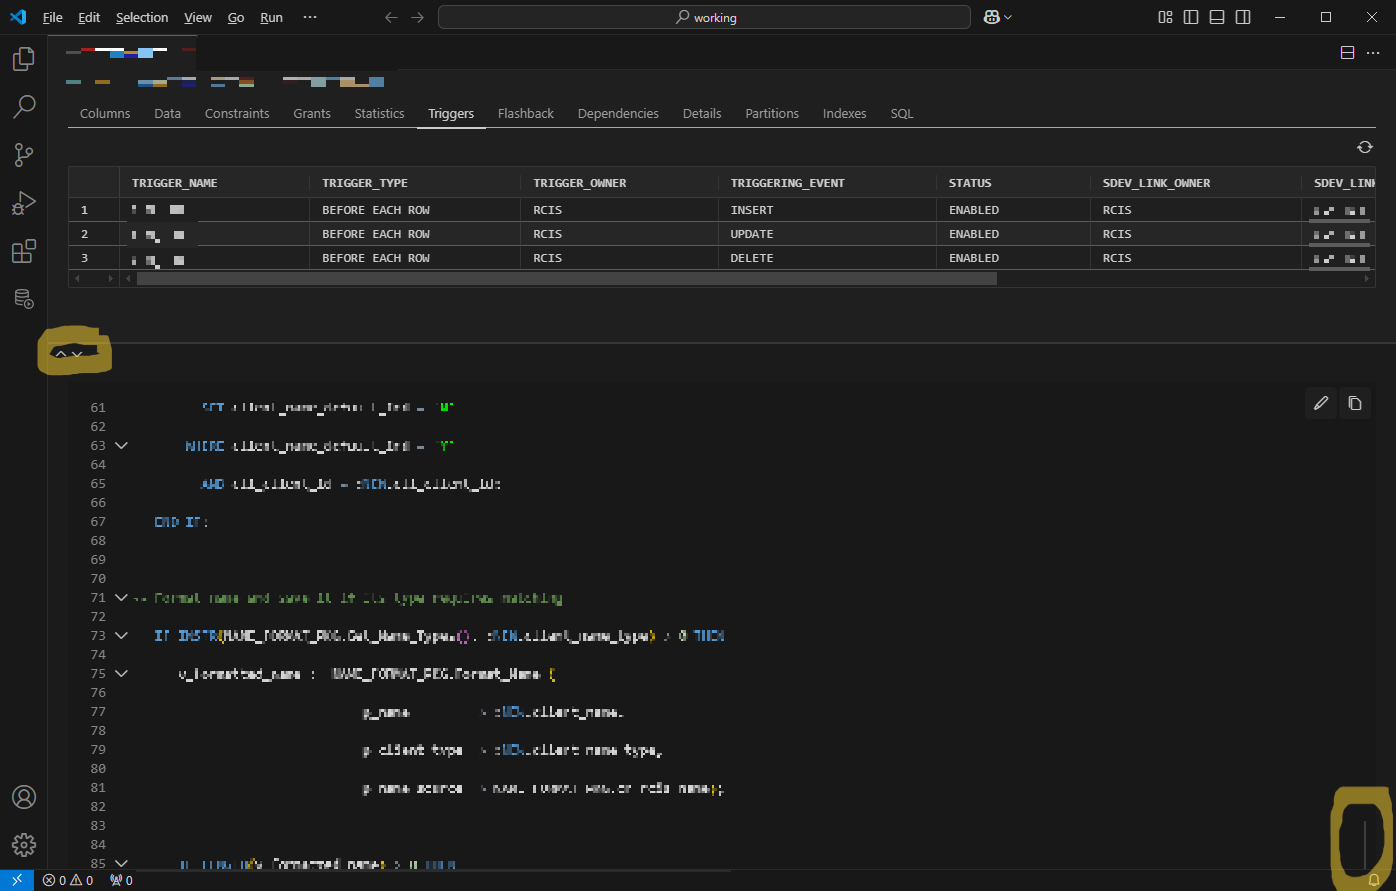This screenshot has height=891, width=1396.
Task: Collapse the WHERE clause fold at line 63
Action: tap(120, 445)
